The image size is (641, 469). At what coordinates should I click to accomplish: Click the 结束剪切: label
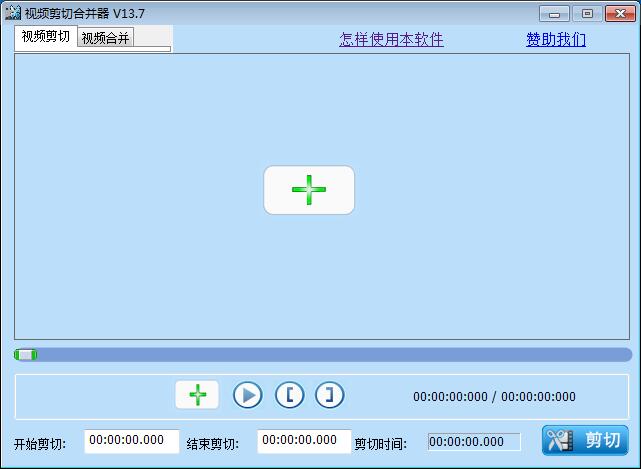pos(213,444)
